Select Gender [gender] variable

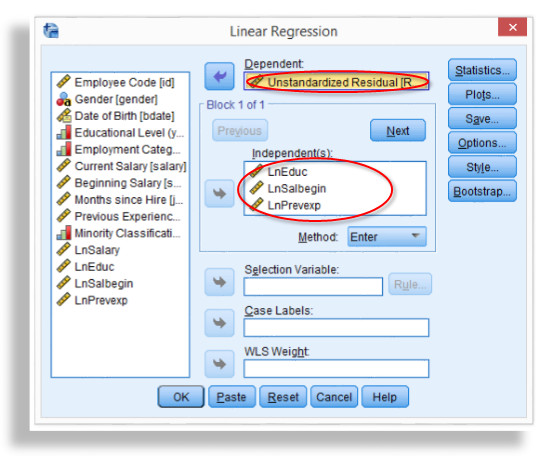(116, 99)
